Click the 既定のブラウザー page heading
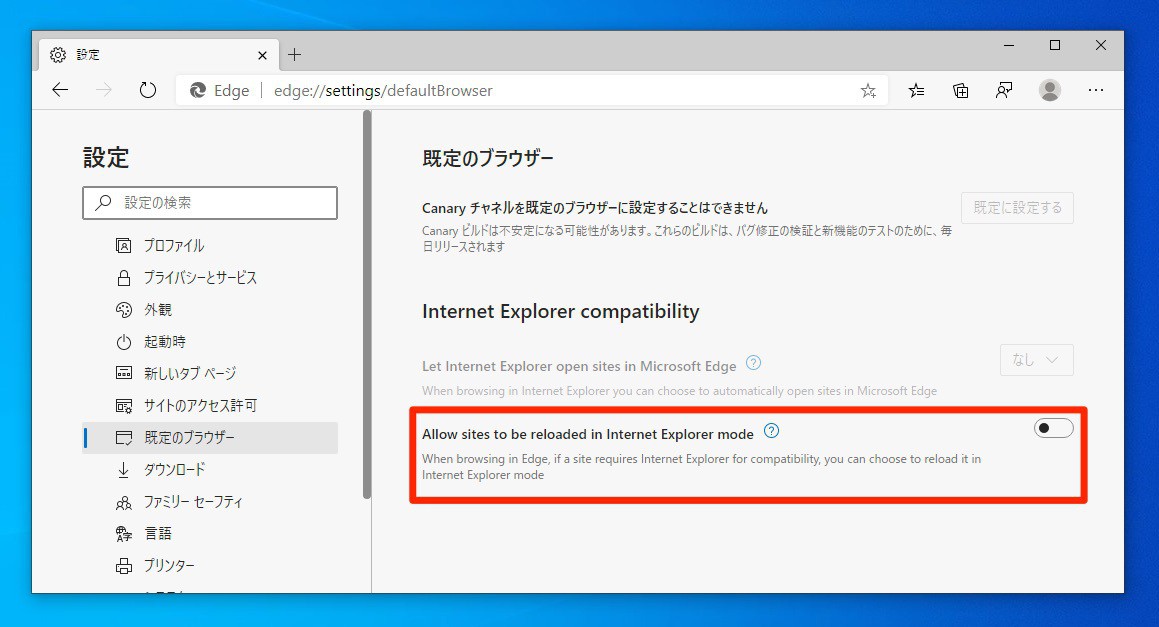The width and height of the screenshot is (1159, 627). coord(488,158)
